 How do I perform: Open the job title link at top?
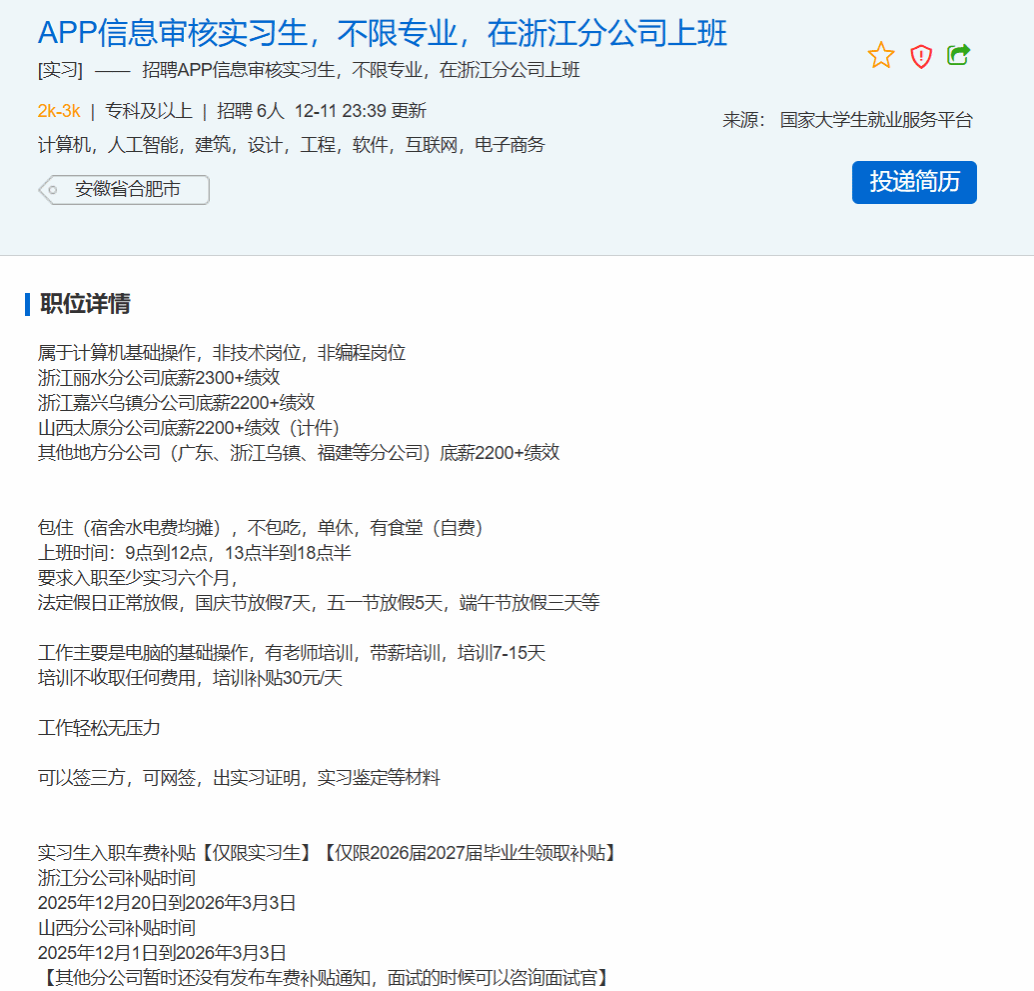coord(382,33)
